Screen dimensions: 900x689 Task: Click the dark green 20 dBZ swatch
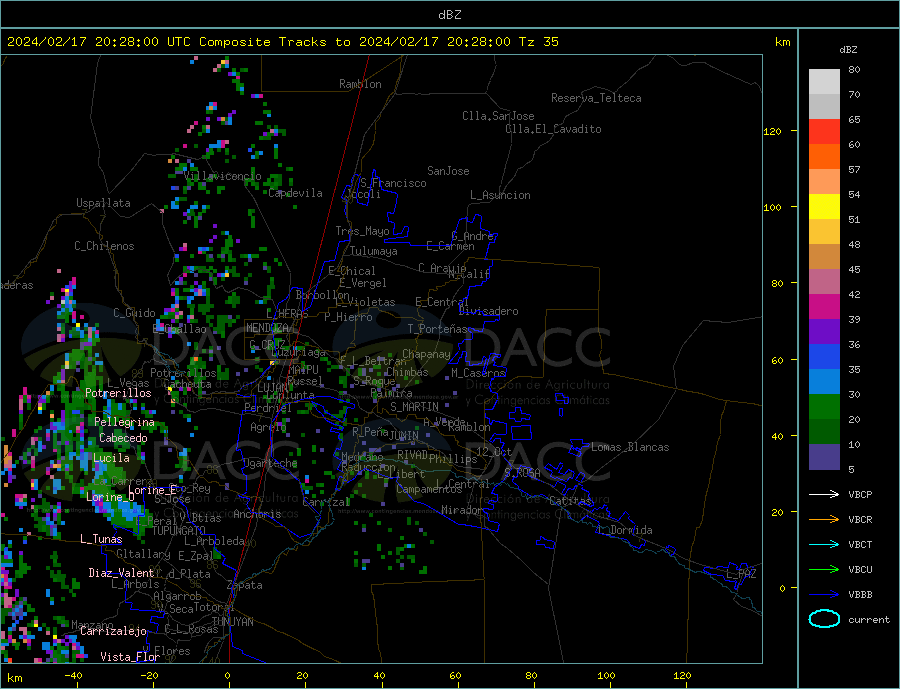[x=824, y=431]
